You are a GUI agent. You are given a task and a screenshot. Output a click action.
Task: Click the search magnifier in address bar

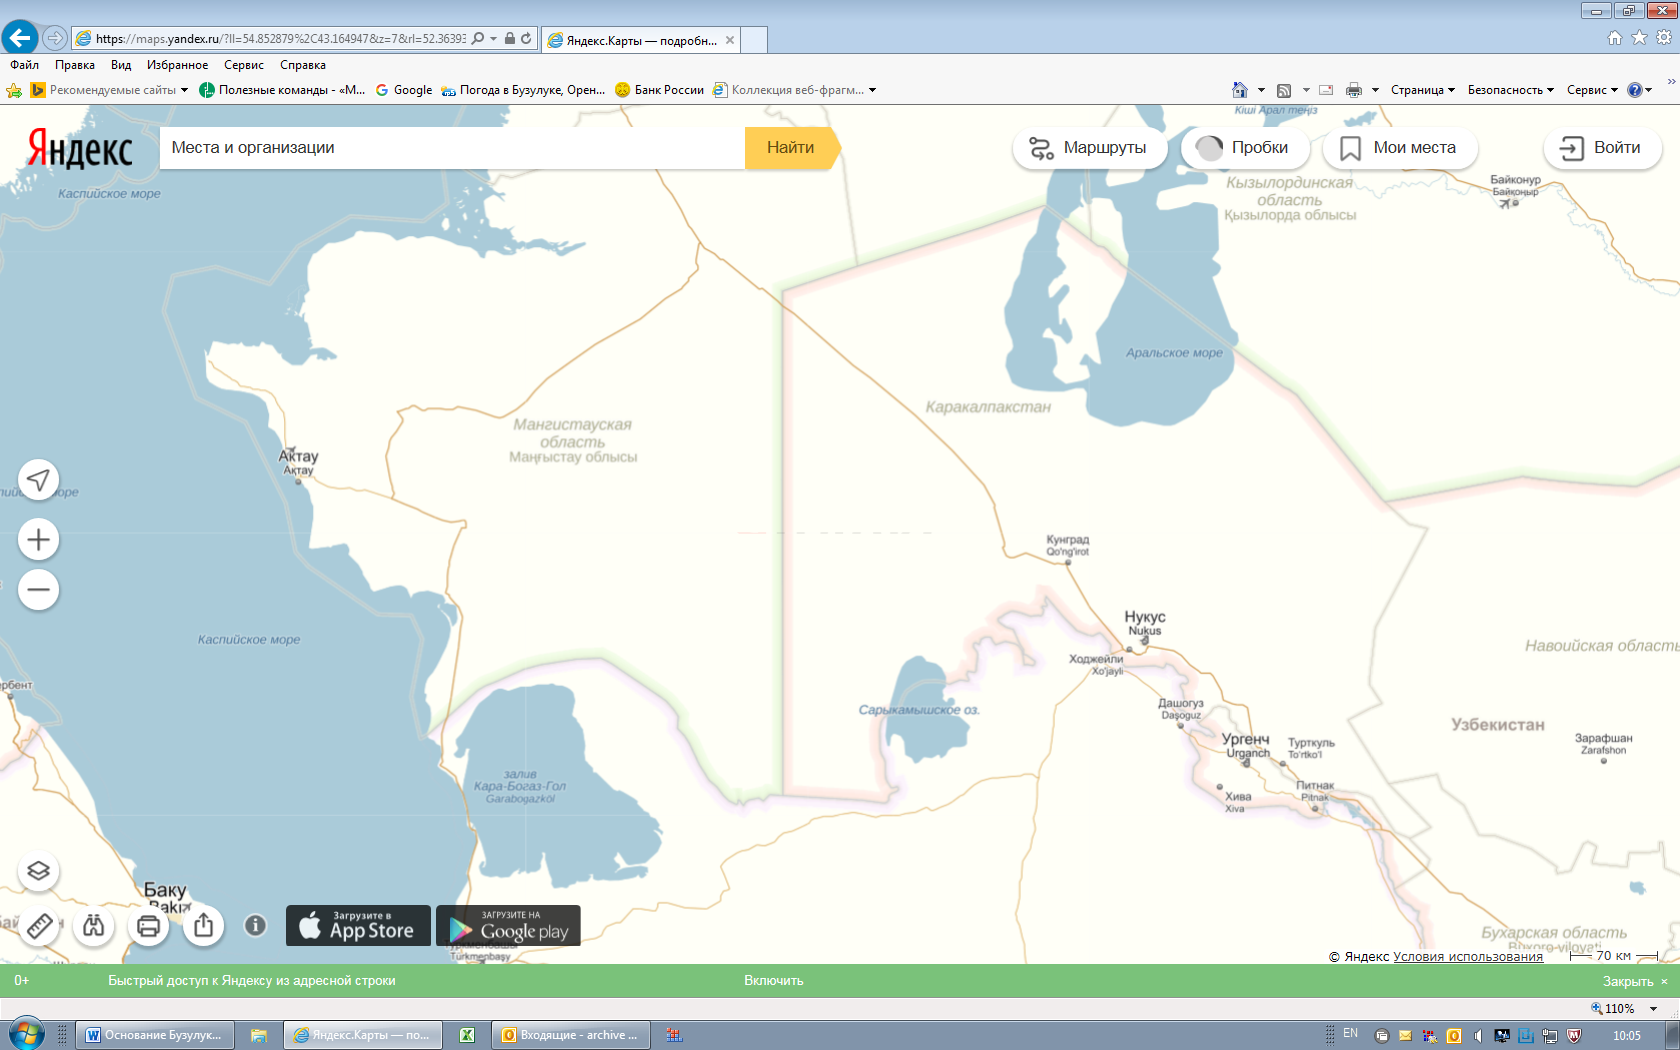(x=478, y=38)
